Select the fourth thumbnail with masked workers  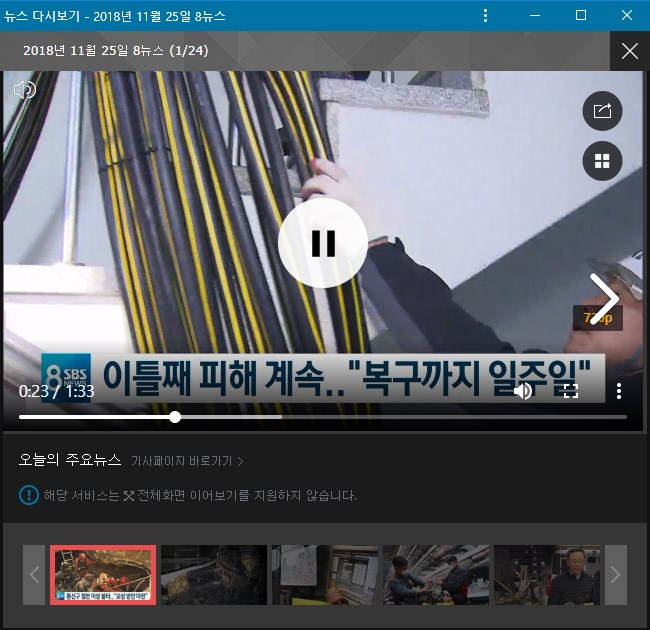[x=436, y=575]
